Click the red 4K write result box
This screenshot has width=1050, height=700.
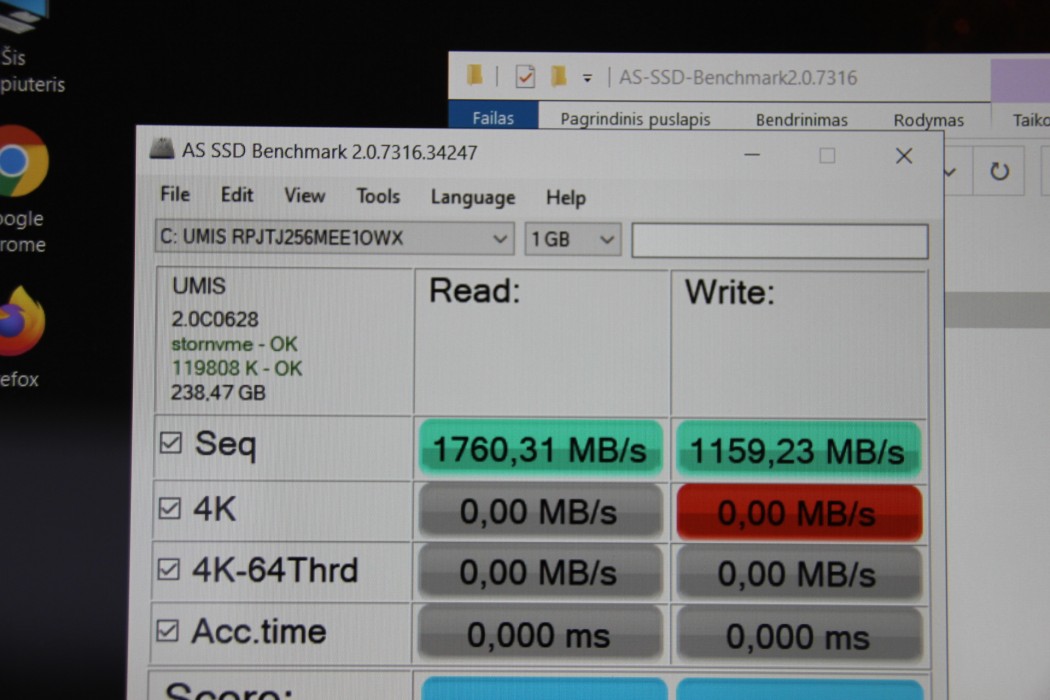(799, 512)
